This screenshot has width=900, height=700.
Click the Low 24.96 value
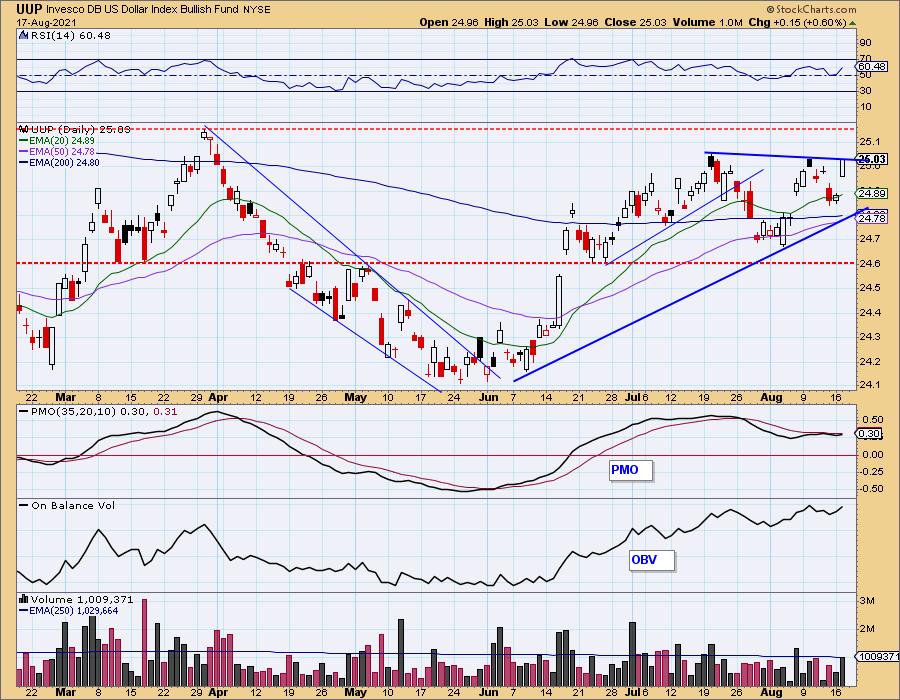[x=571, y=22]
